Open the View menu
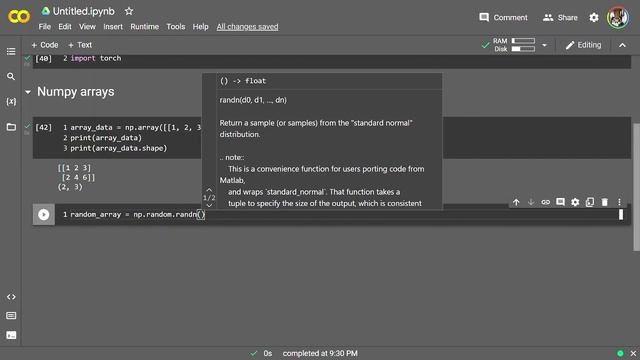 87,27
